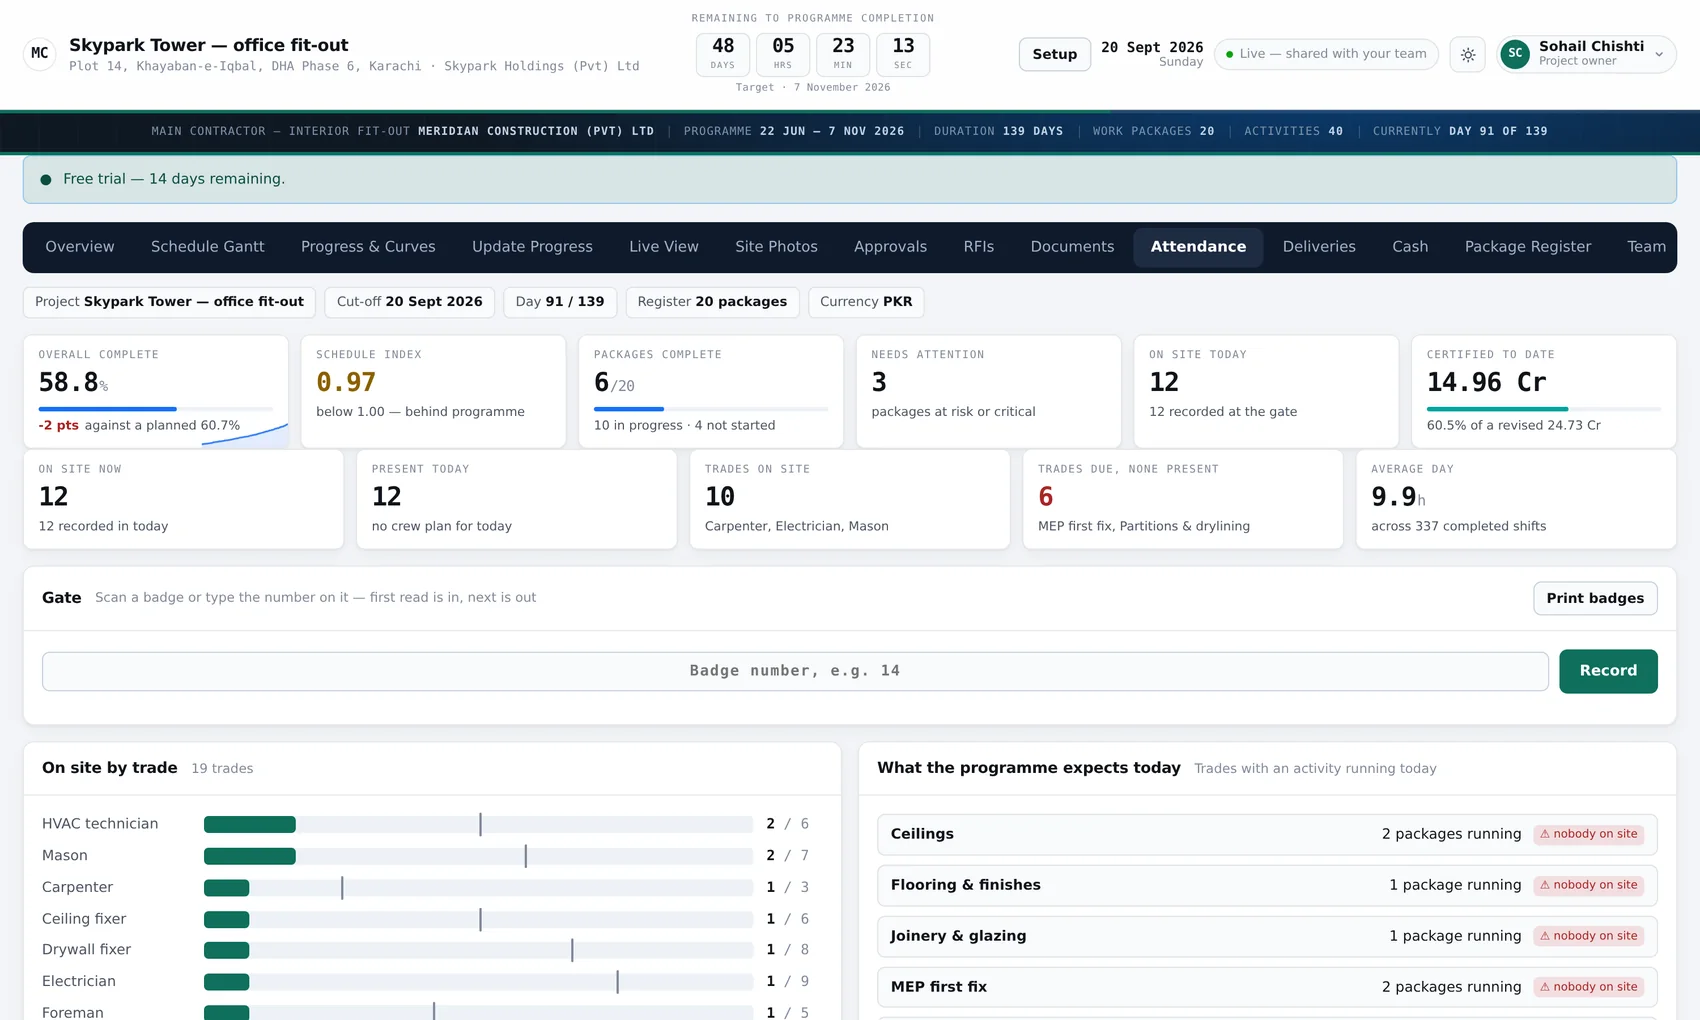Select the MEP first fix row
The width and height of the screenshot is (1700, 1020).
1267,987
